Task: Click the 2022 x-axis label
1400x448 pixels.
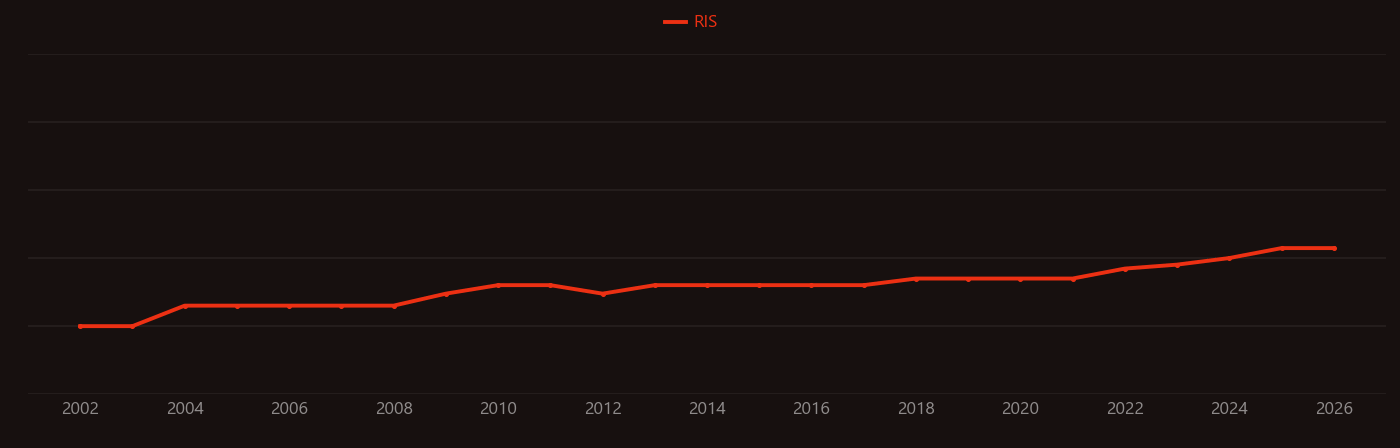Action: click(x=1125, y=409)
